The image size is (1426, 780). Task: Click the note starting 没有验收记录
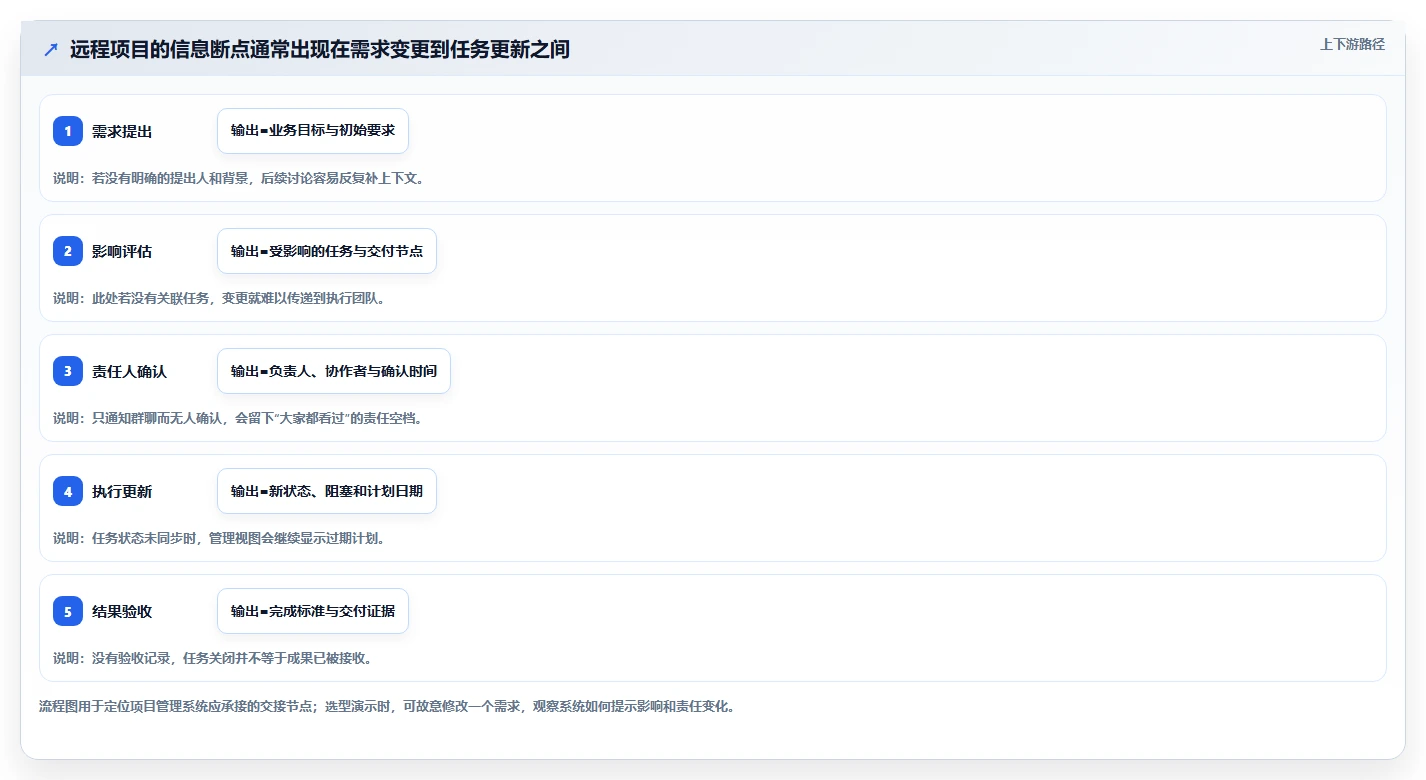(x=213, y=658)
